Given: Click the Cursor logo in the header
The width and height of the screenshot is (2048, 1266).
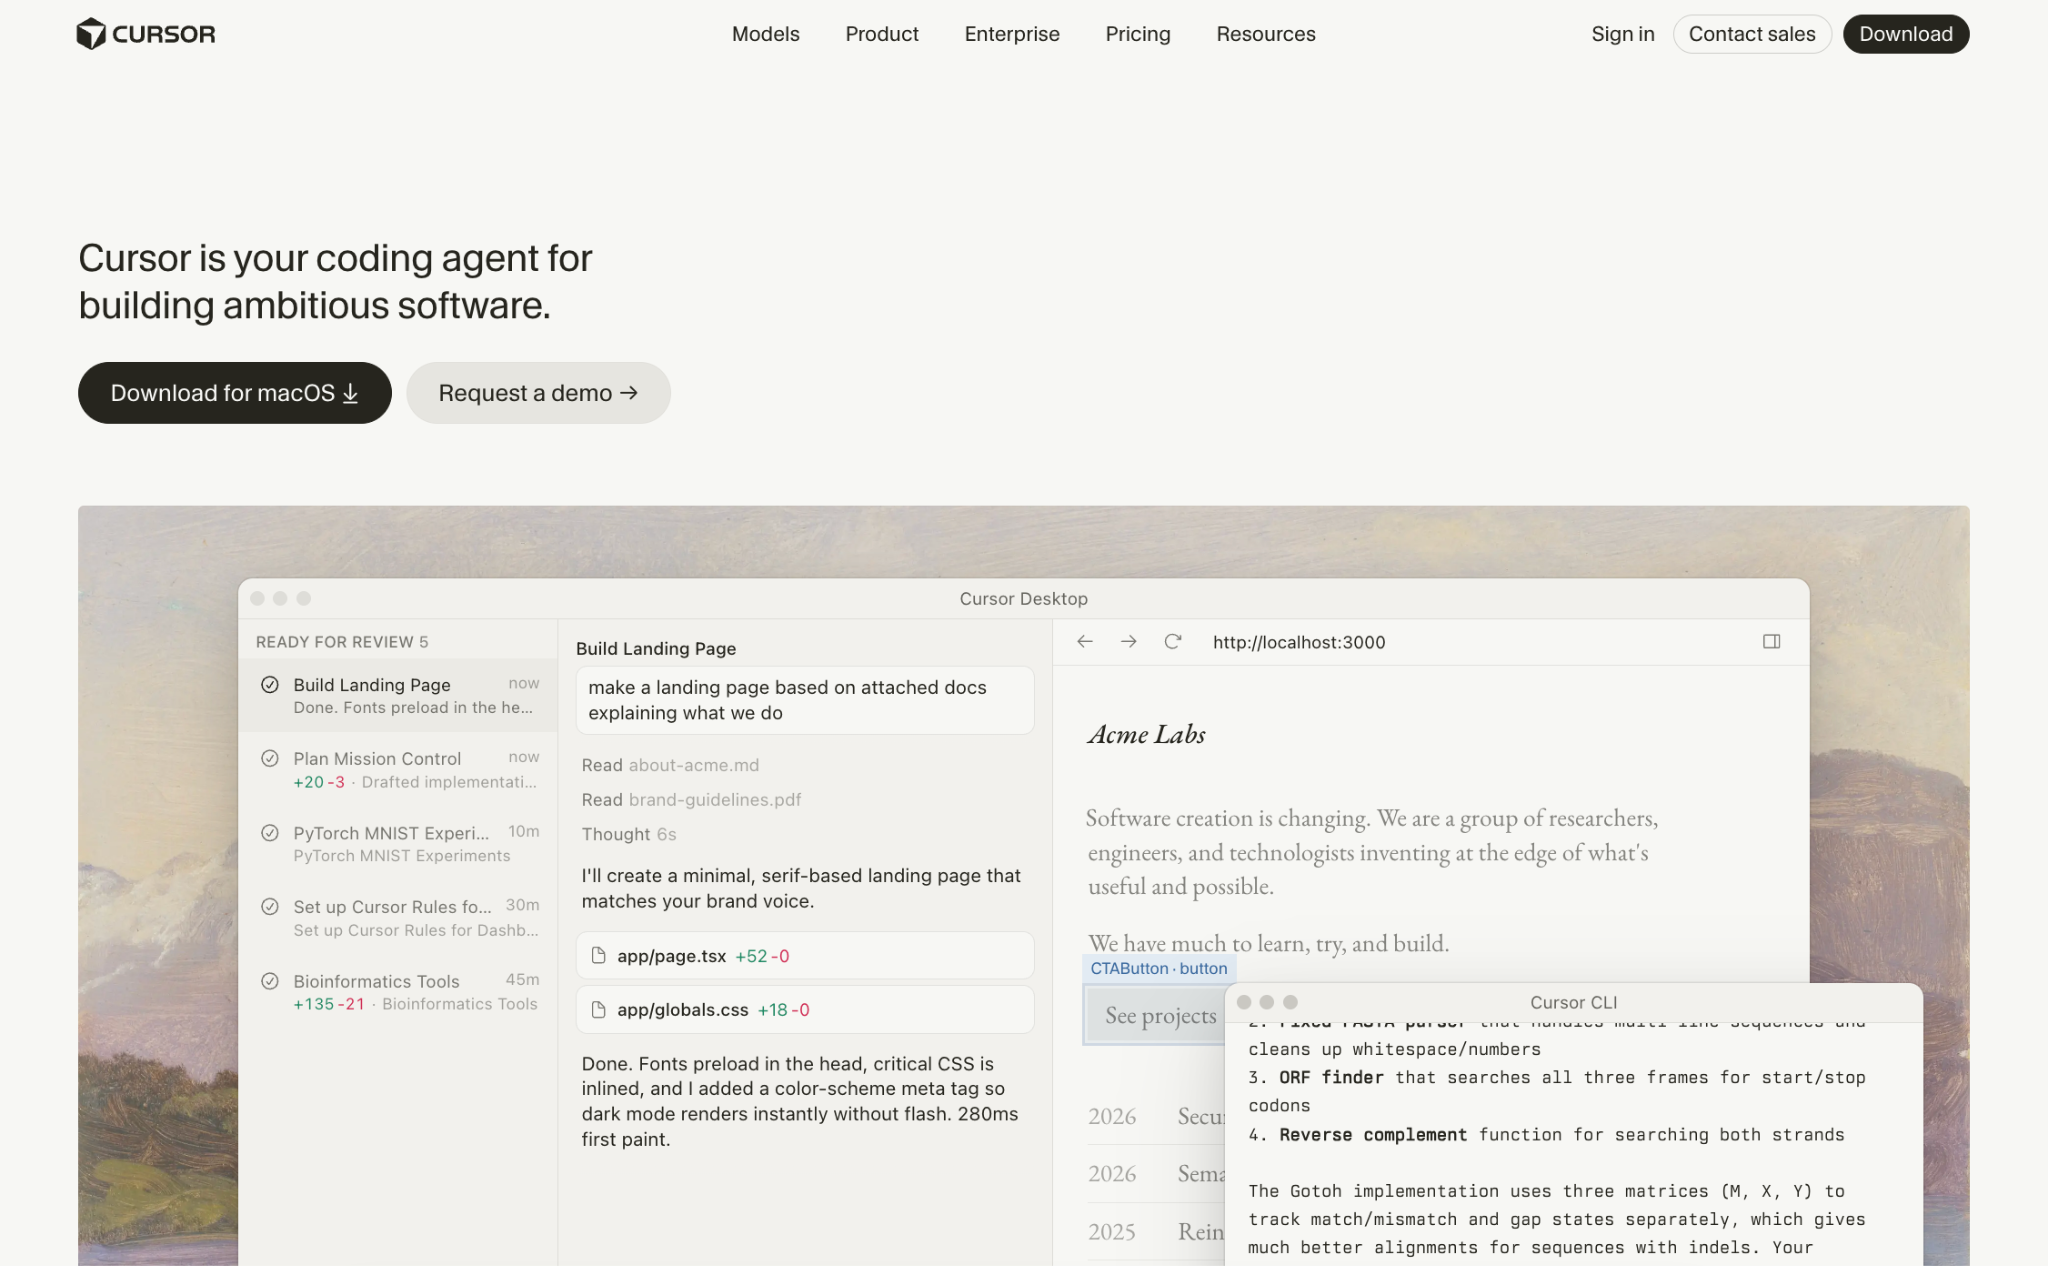Looking at the screenshot, I should tap(146, 34).
